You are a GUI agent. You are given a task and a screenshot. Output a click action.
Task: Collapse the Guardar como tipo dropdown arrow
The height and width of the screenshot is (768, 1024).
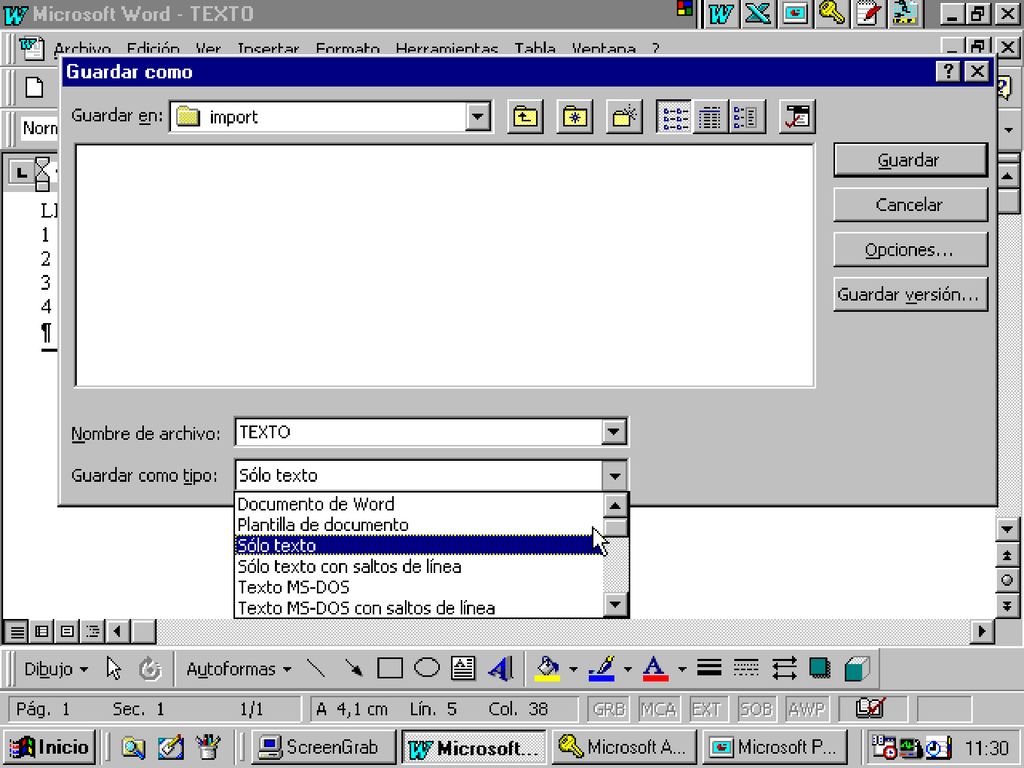tap(614, 475)
